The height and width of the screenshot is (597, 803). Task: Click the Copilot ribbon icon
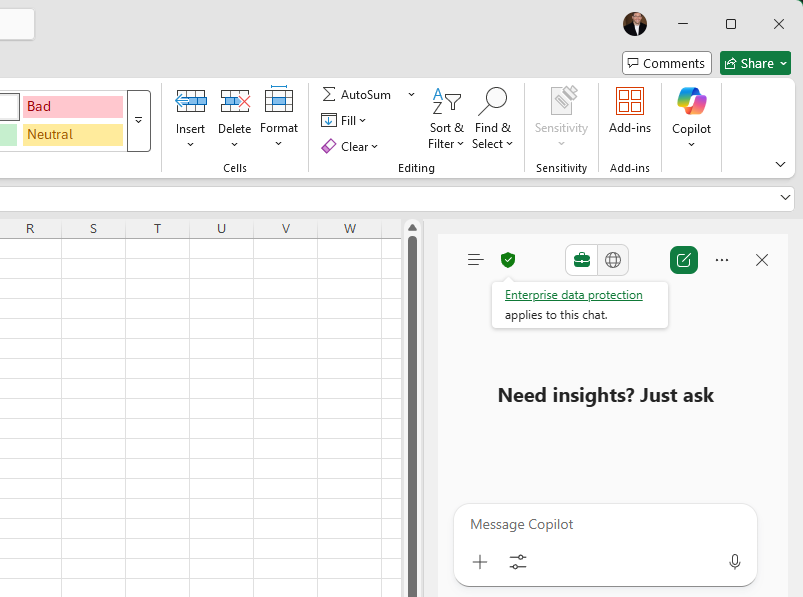691,110
